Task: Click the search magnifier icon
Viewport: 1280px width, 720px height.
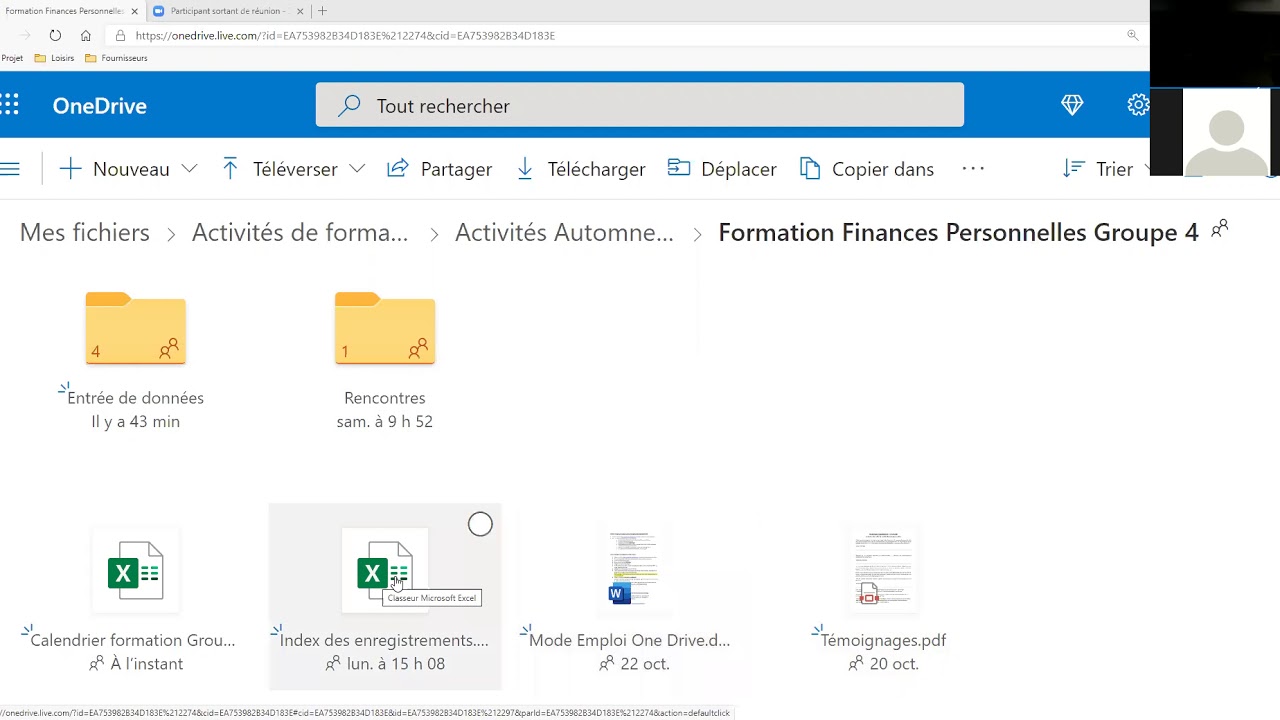Action: pyautogui.click(x=349, y=105)
